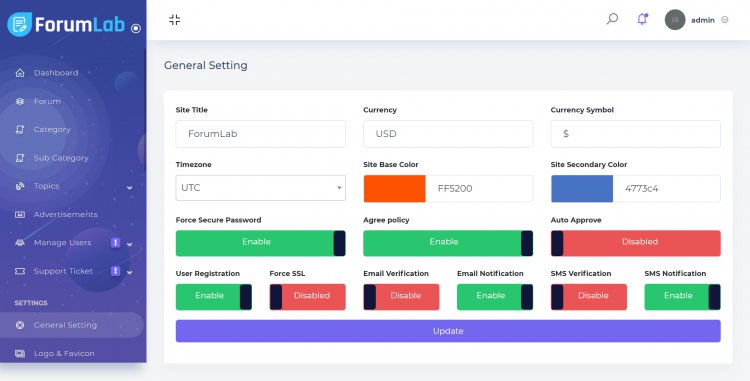This screenshot has width=750, height=381.
Task: Click the Logo & Favicon icon
Action: 20,353
